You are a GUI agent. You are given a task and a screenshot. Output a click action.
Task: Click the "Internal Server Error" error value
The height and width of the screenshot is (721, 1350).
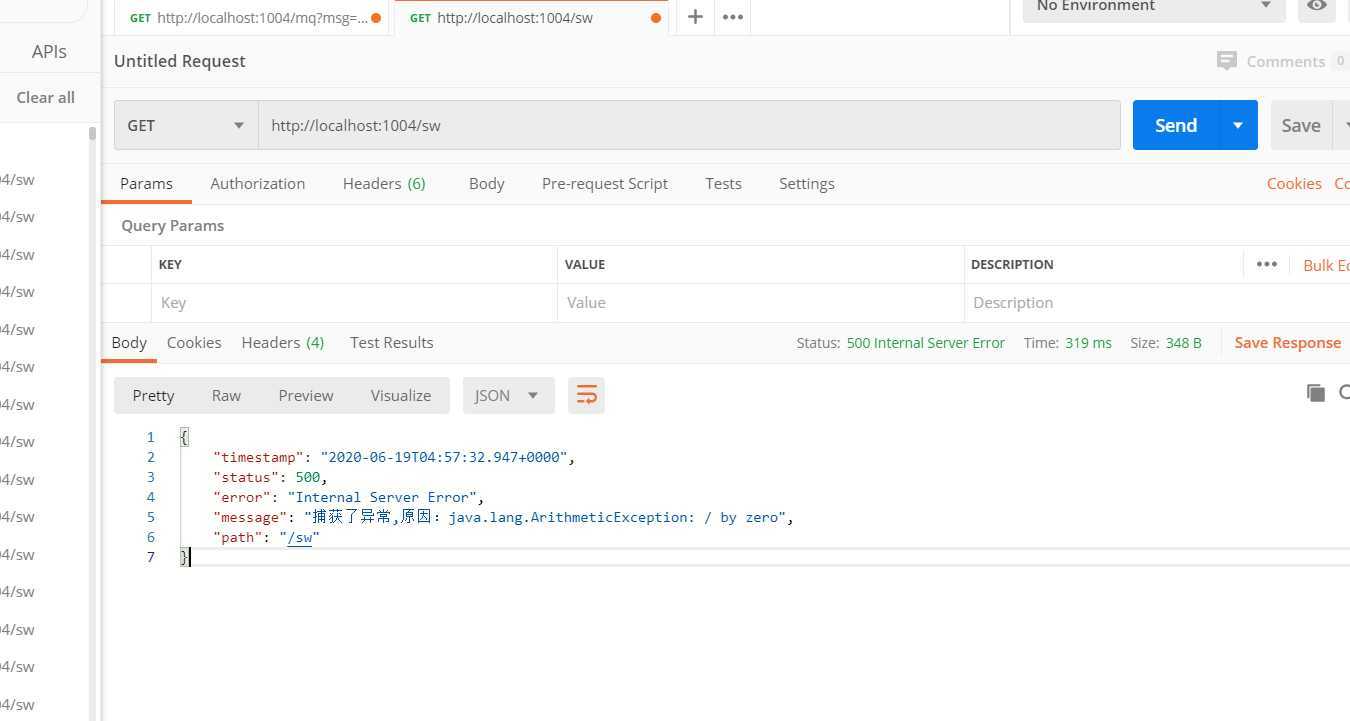pyautogui.click(x=382, y=497)
